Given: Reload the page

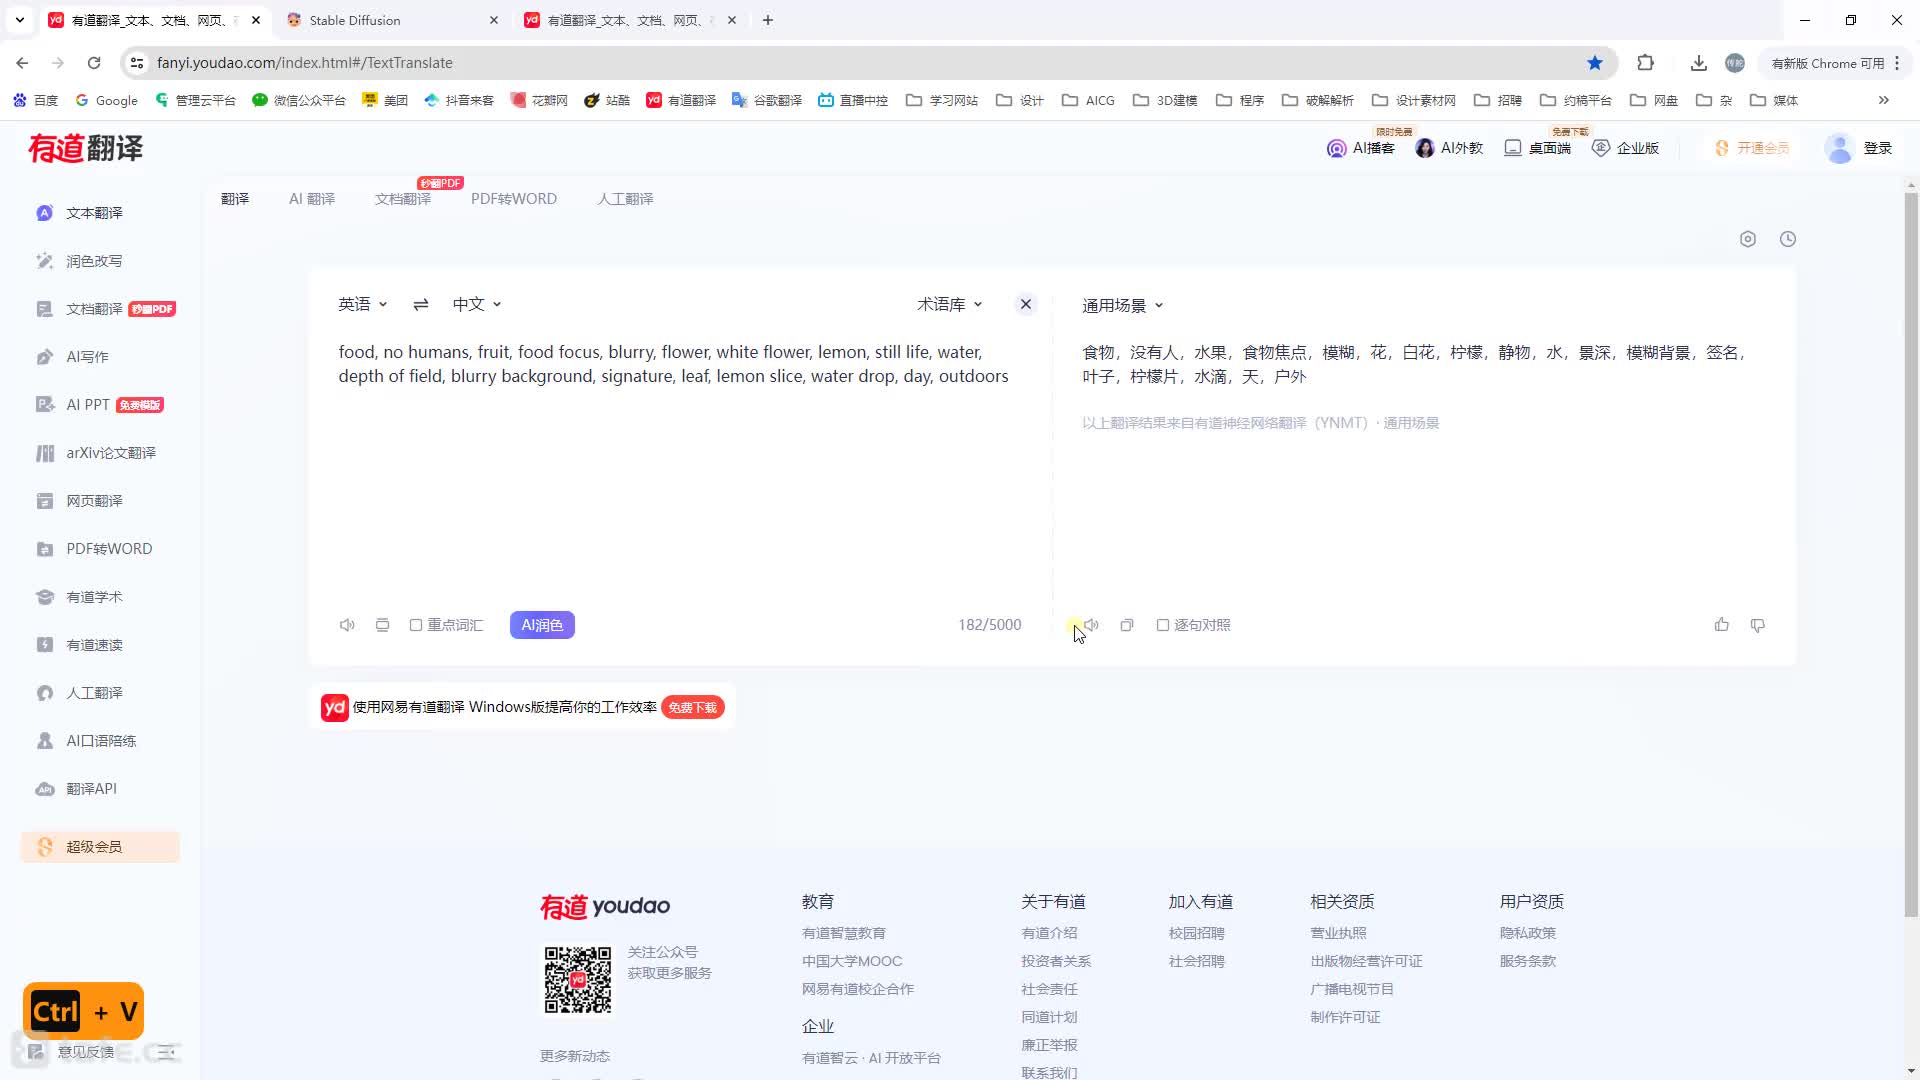Looking at the screenshot, I should click(x=94, y=63).
